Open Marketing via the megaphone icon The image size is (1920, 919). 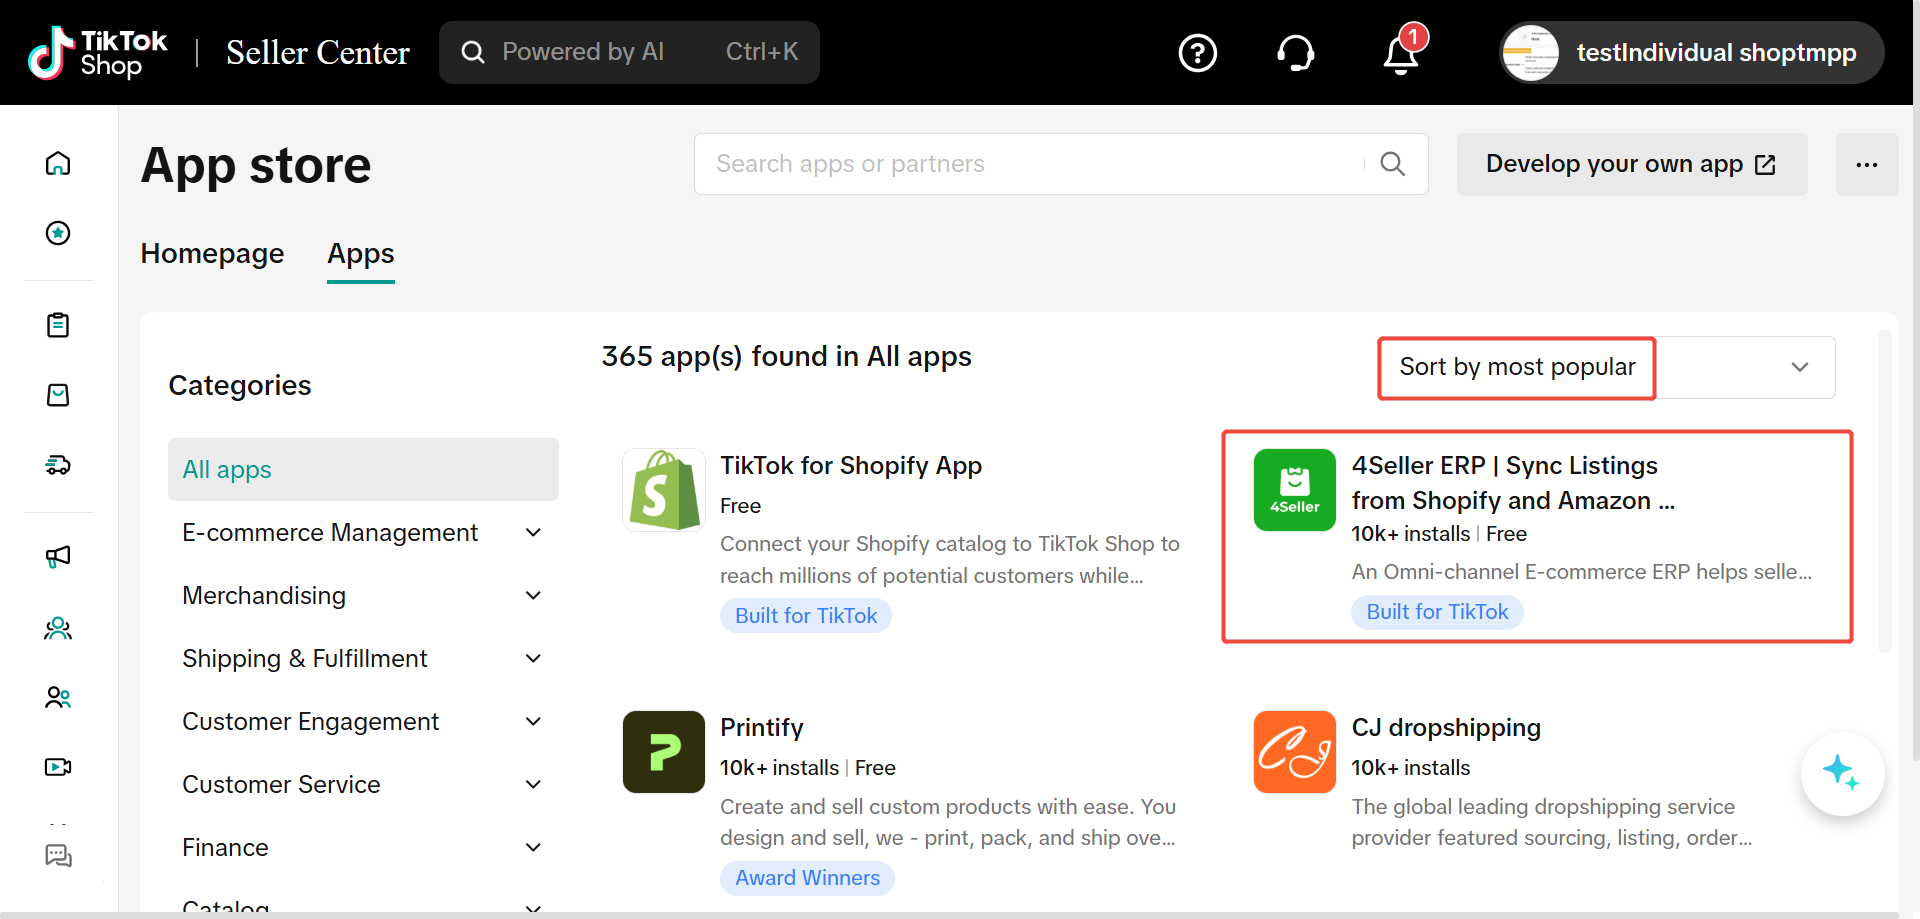coord(58,557)
